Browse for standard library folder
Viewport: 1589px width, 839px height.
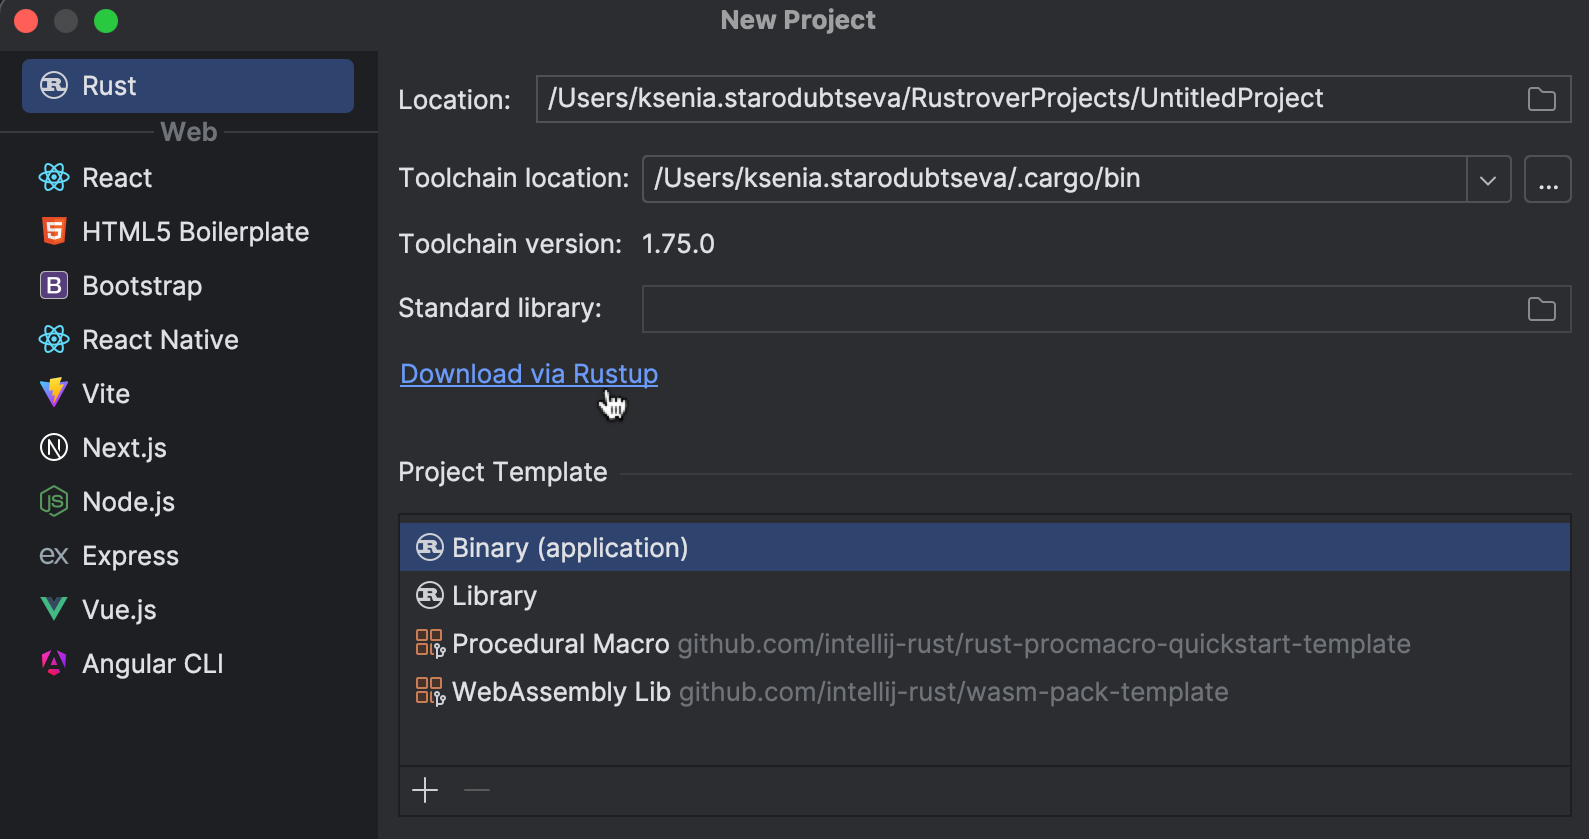(1541, 309)
